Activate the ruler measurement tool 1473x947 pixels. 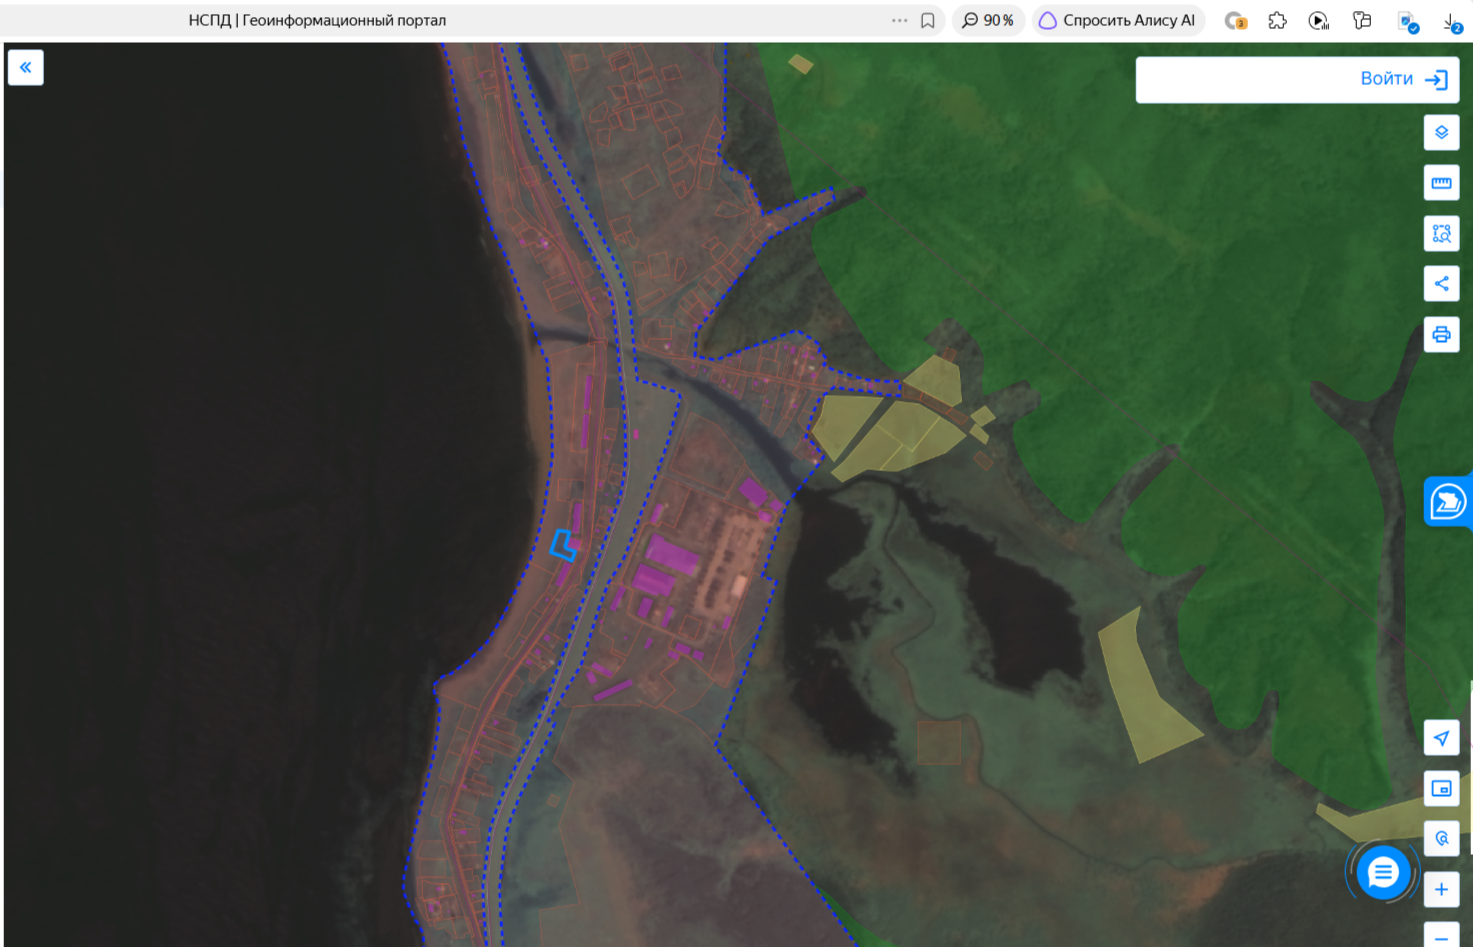pos(1441,183)
